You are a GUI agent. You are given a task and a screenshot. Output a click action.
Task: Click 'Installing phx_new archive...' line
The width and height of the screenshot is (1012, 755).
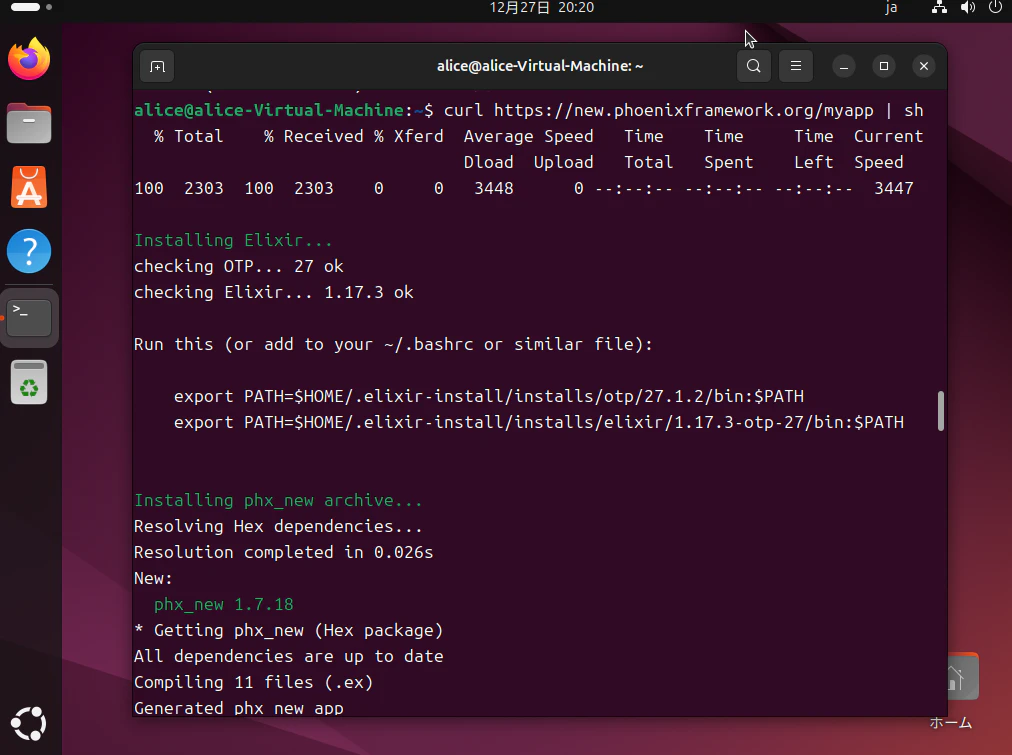coord(278,501)
